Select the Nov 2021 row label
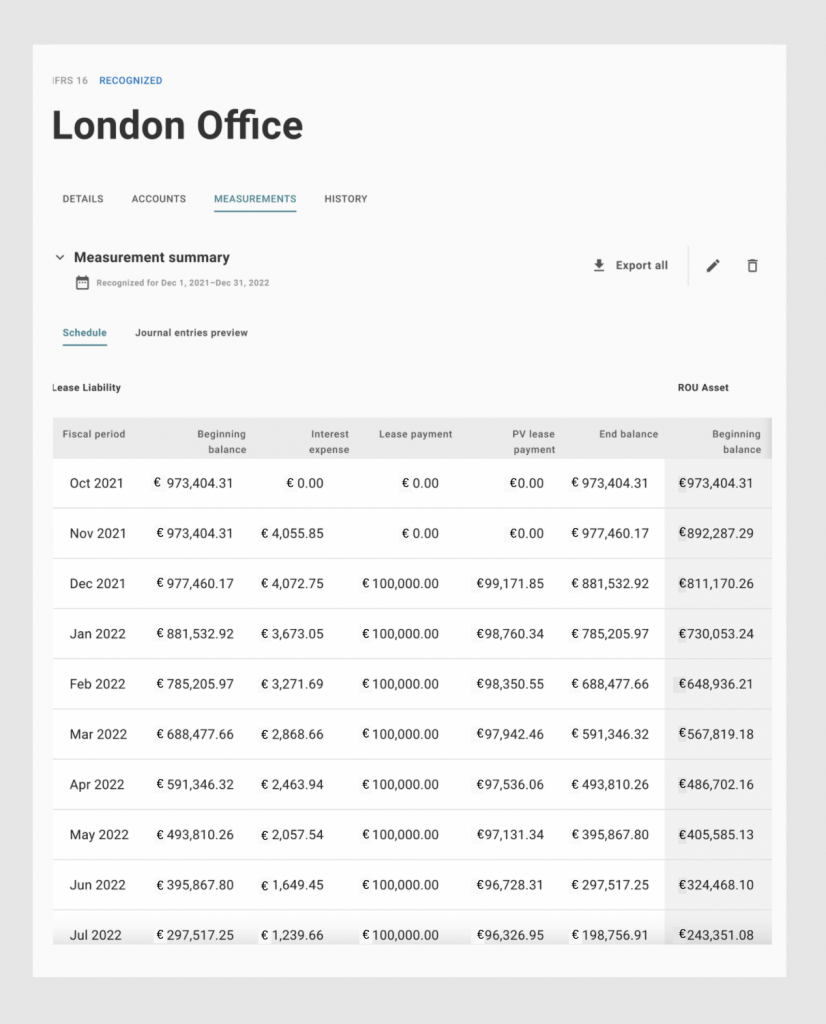 98,534
